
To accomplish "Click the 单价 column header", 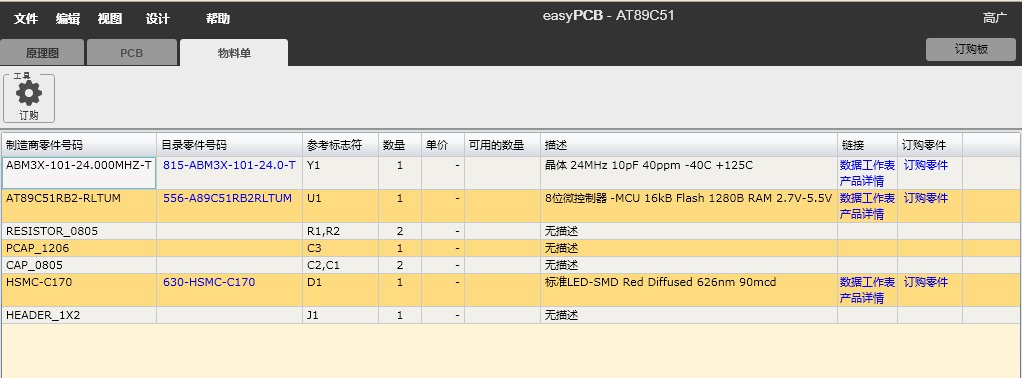I will click(443, 145).
